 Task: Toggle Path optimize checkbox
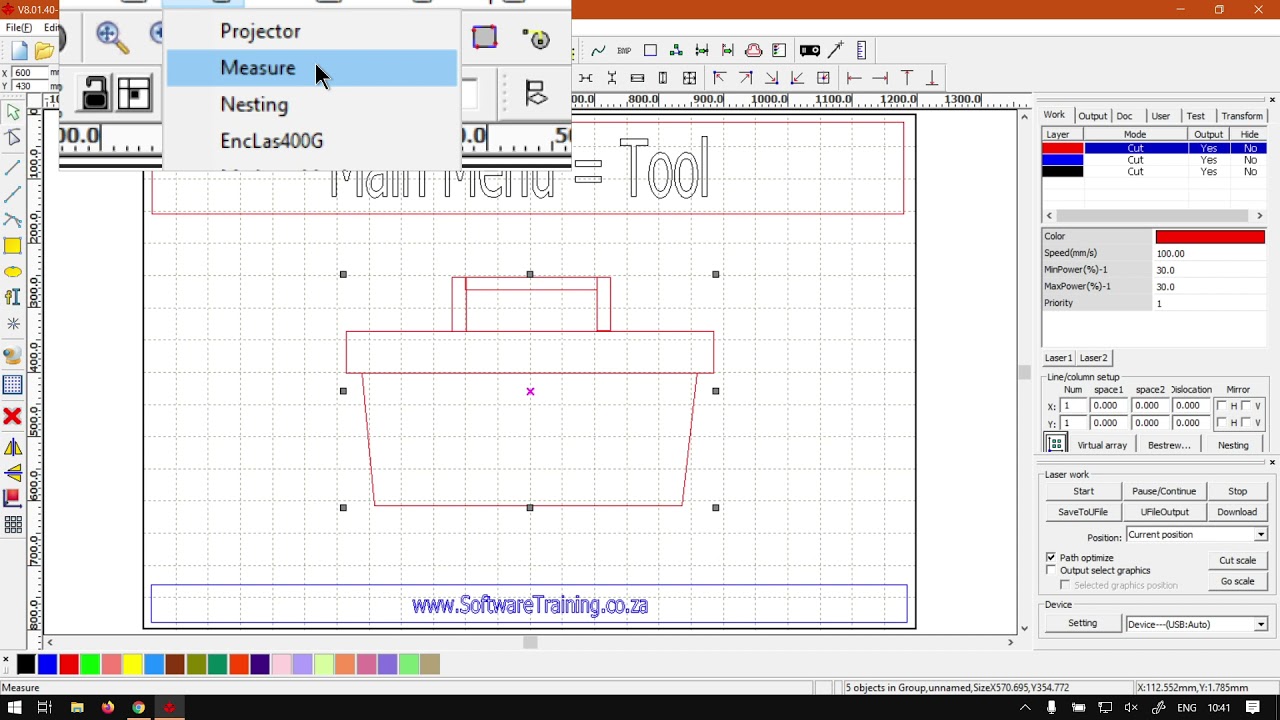pyautogui.click(x=1051, y=557)
